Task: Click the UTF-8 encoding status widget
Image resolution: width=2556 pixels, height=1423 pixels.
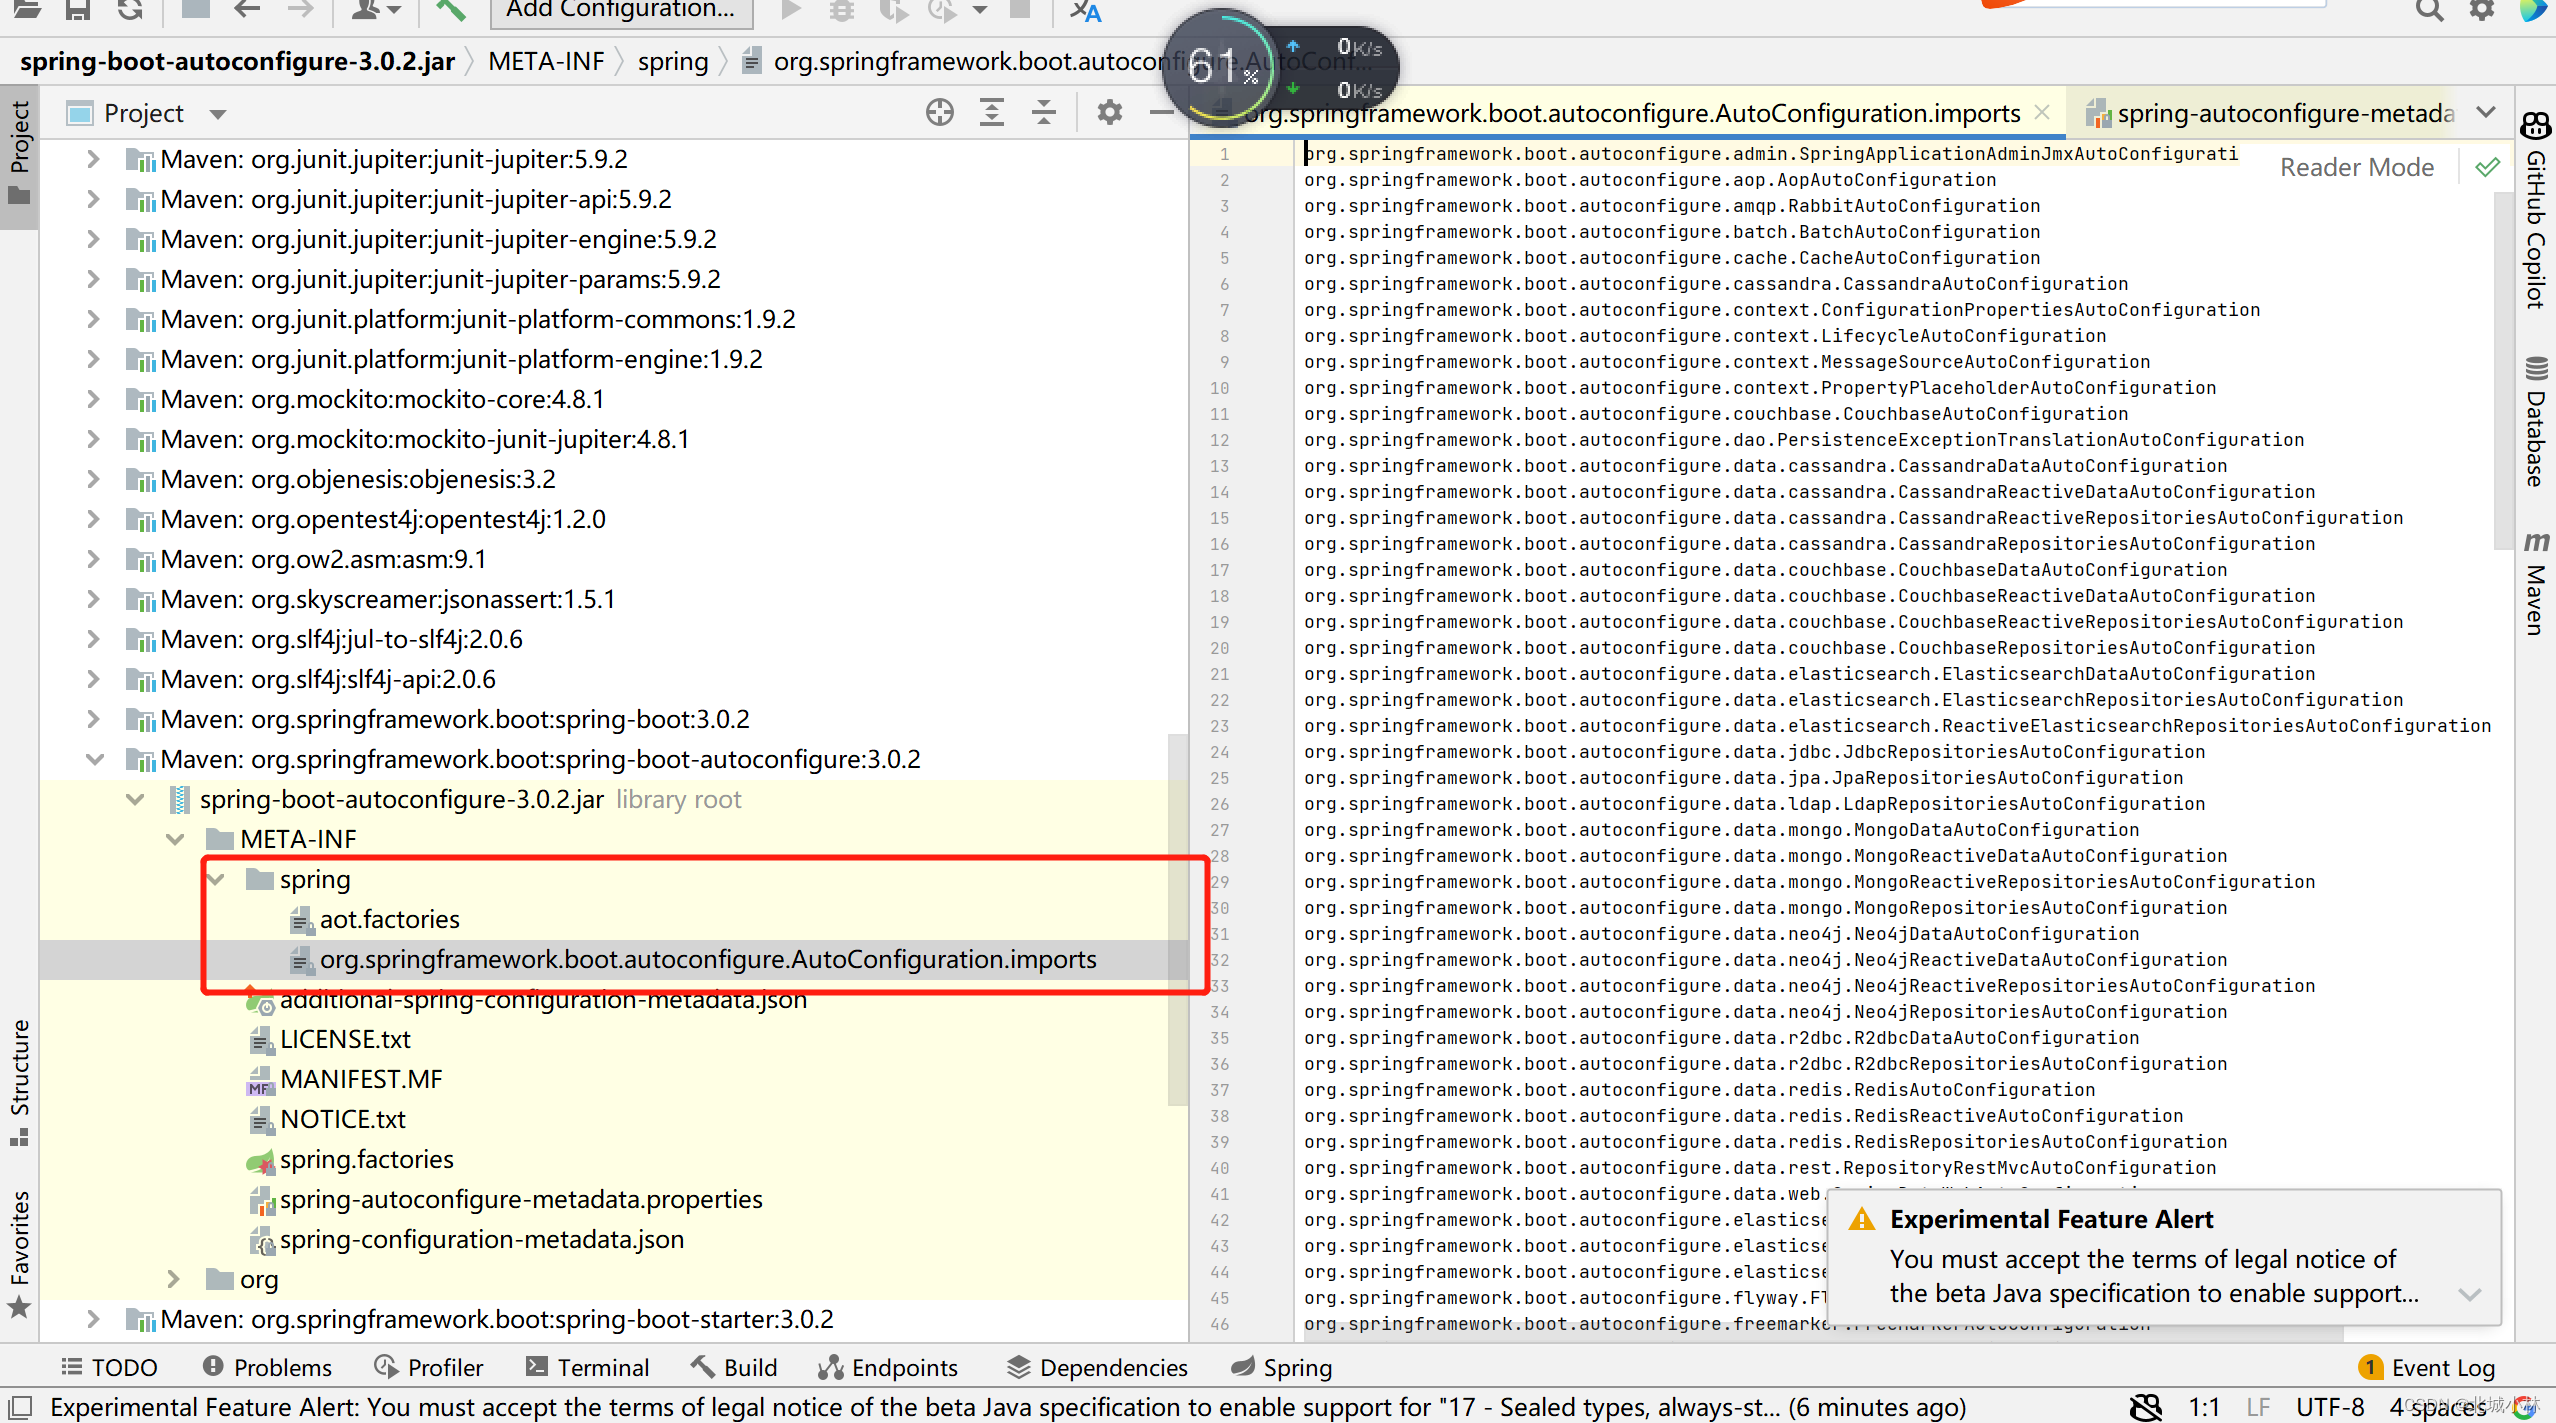Action: click(x=2330, y=1407)
